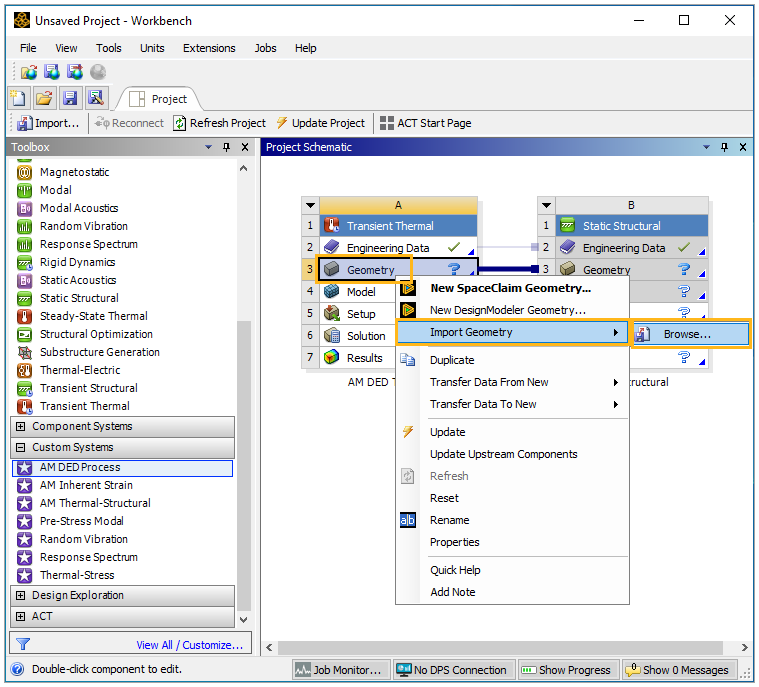Click the Model cell icon in system A

pyautogui.click(x=332, y=291)
